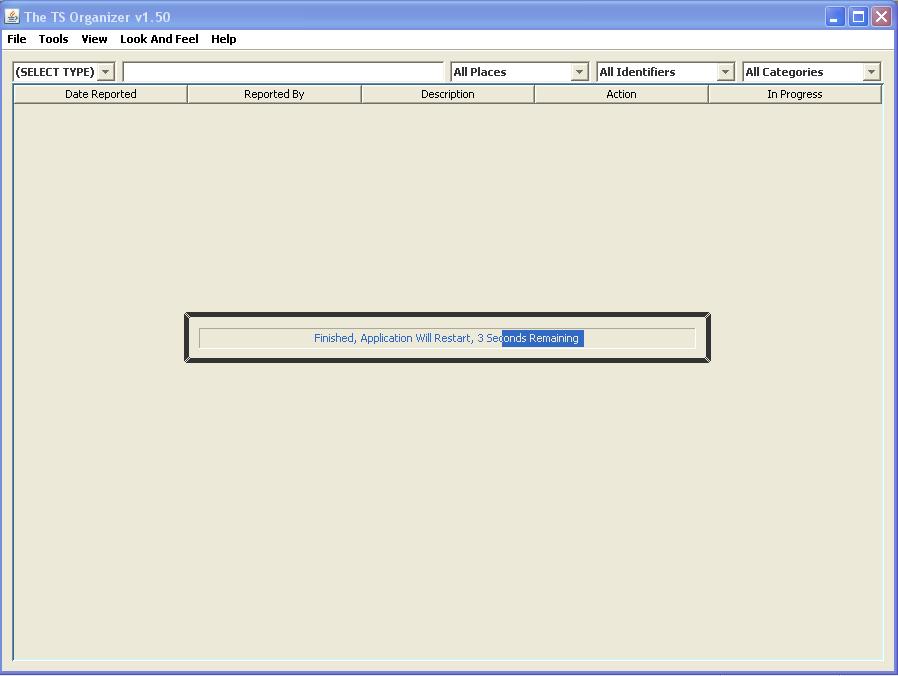Click the Action column header
This screenshot has width=898, height=676.
point(621,94)
